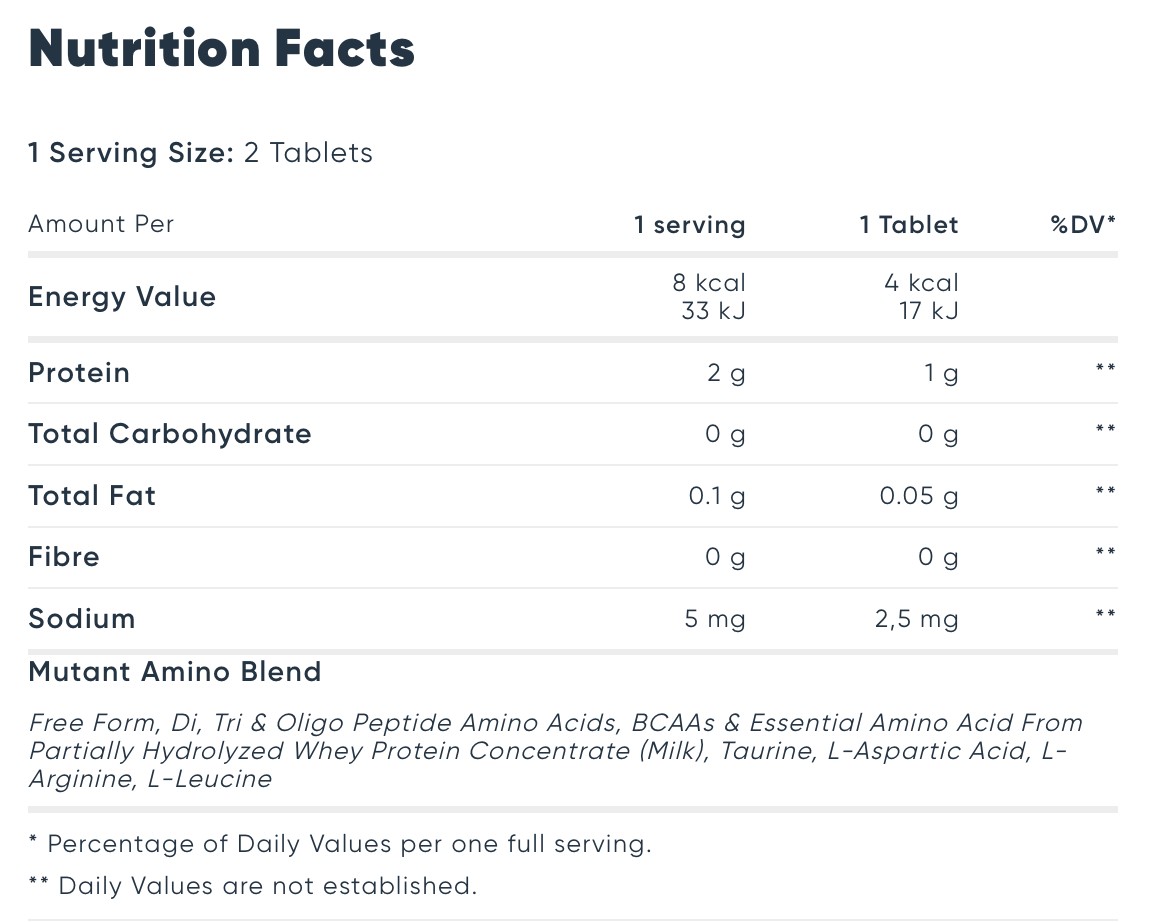Viewport: 1150px width, 922px height.
Task: Select the Protein row label
Action: pos(78,373)
